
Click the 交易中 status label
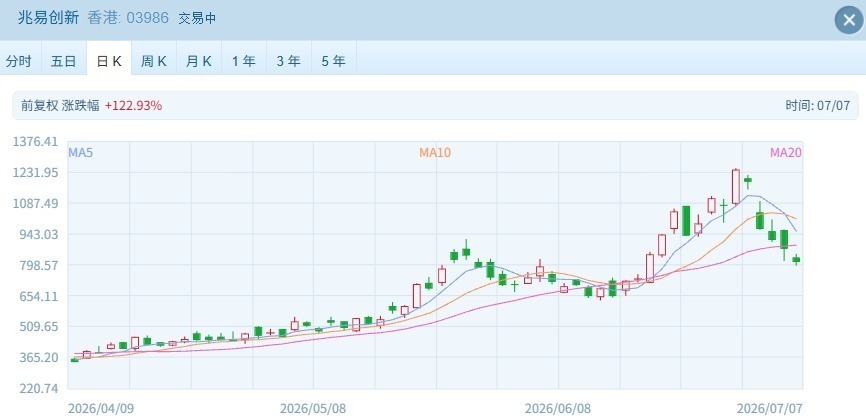(x=197, y=18)
